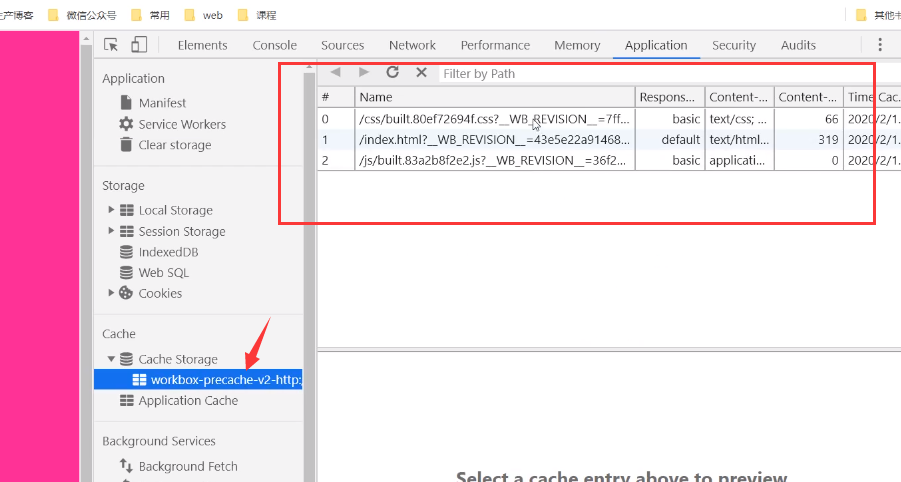Viewport: 901px width, 482px height.
Task: Sort by the # column header
Action: pos(336,97)
